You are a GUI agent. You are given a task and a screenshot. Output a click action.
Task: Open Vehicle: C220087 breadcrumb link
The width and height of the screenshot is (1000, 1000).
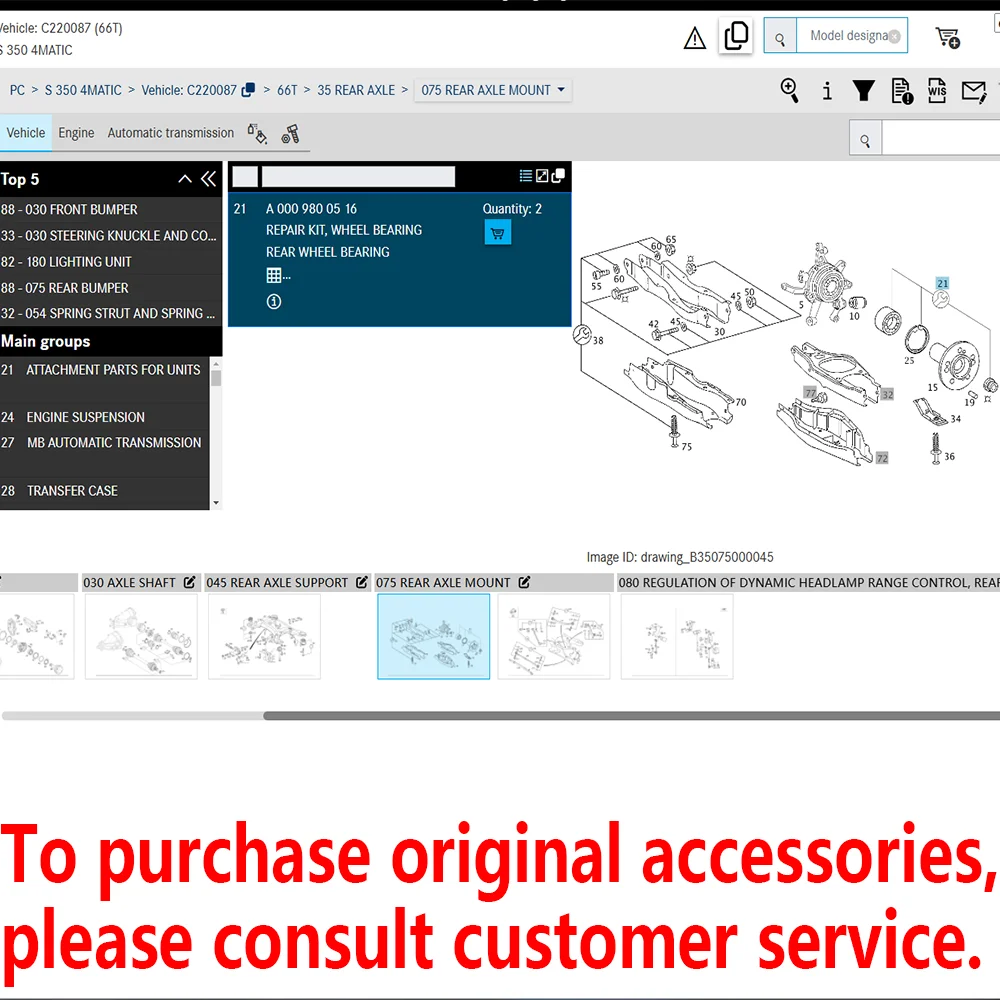189,90
